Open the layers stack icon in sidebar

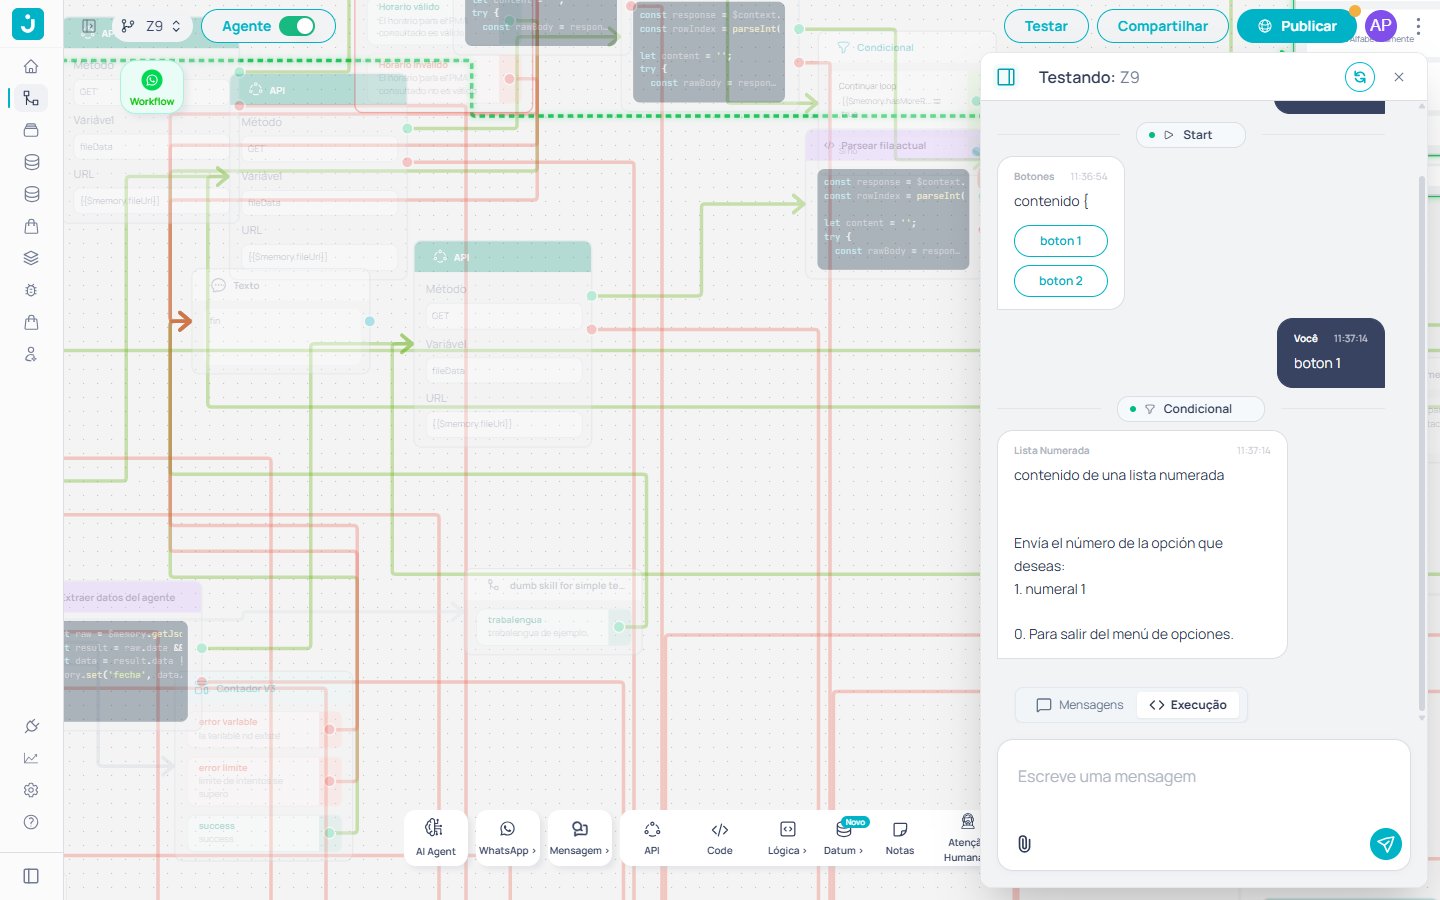point(31,258)
